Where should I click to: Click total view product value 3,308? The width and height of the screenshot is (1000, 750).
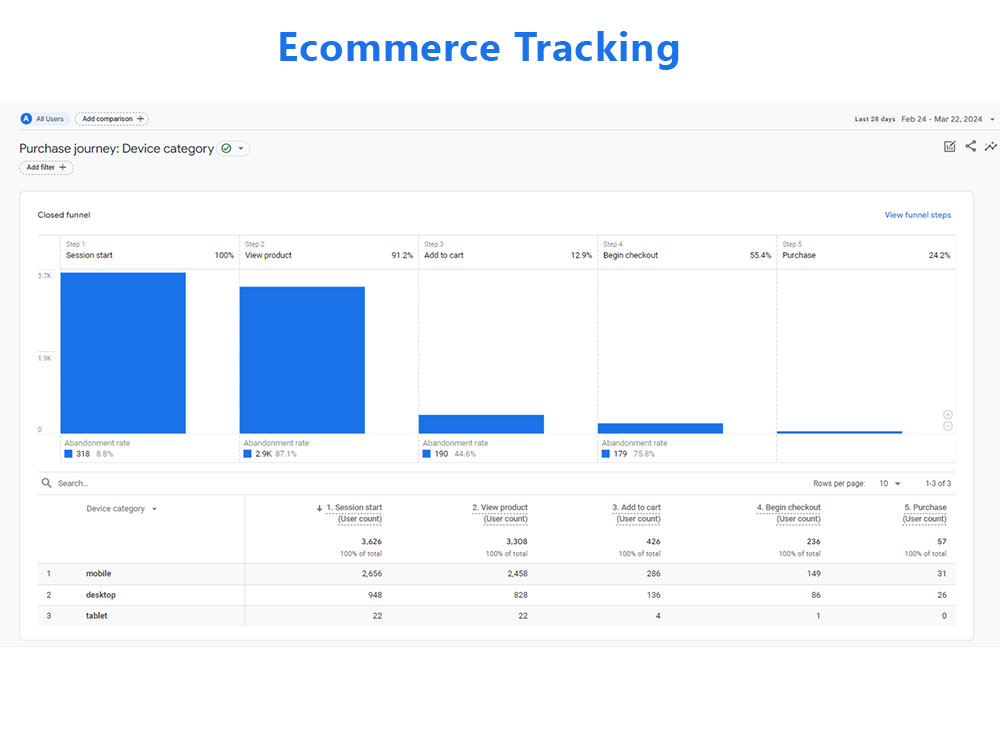pyautogui.click(x=517, y=541)
